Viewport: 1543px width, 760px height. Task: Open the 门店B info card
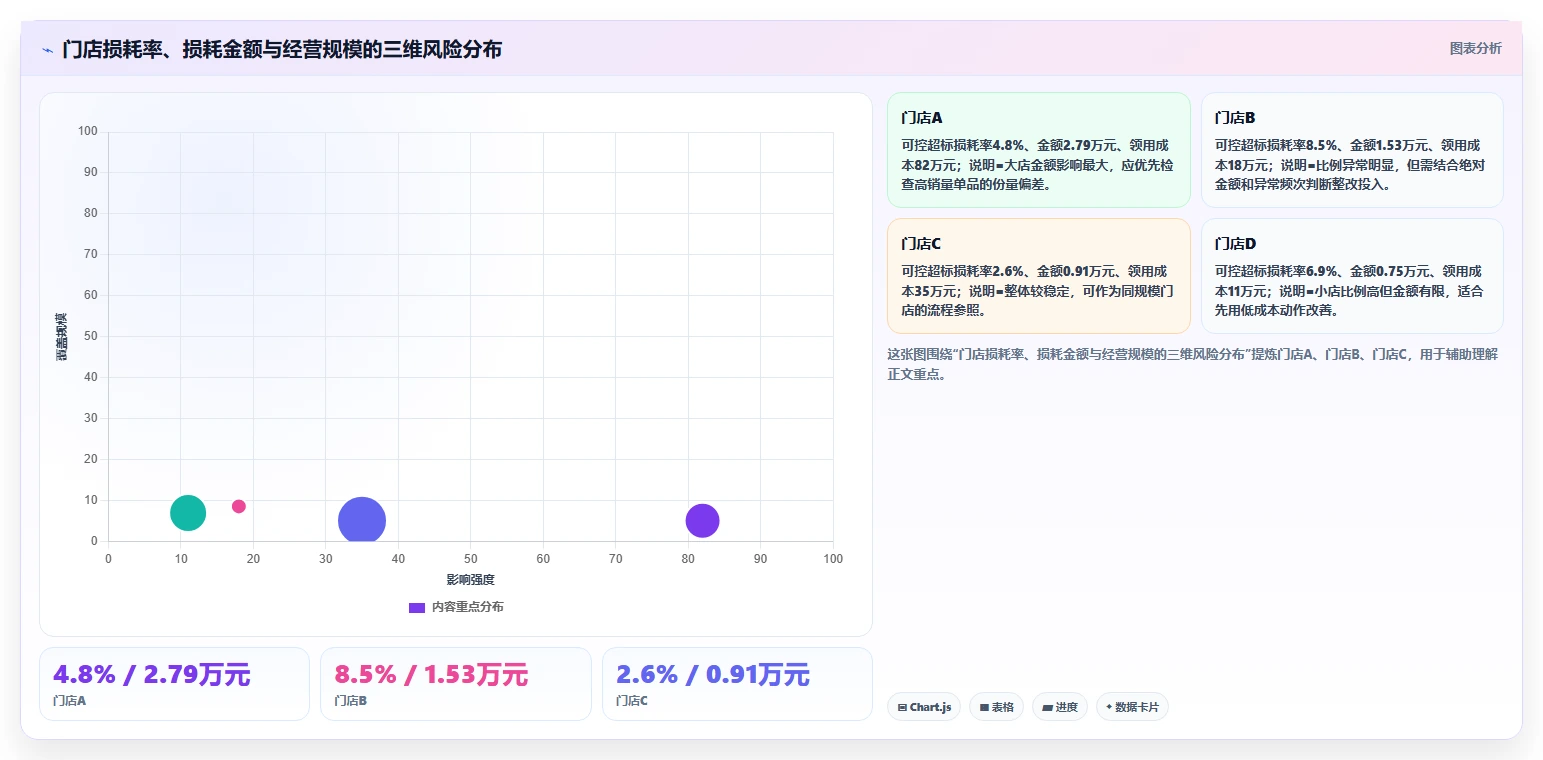point(1352,150)
